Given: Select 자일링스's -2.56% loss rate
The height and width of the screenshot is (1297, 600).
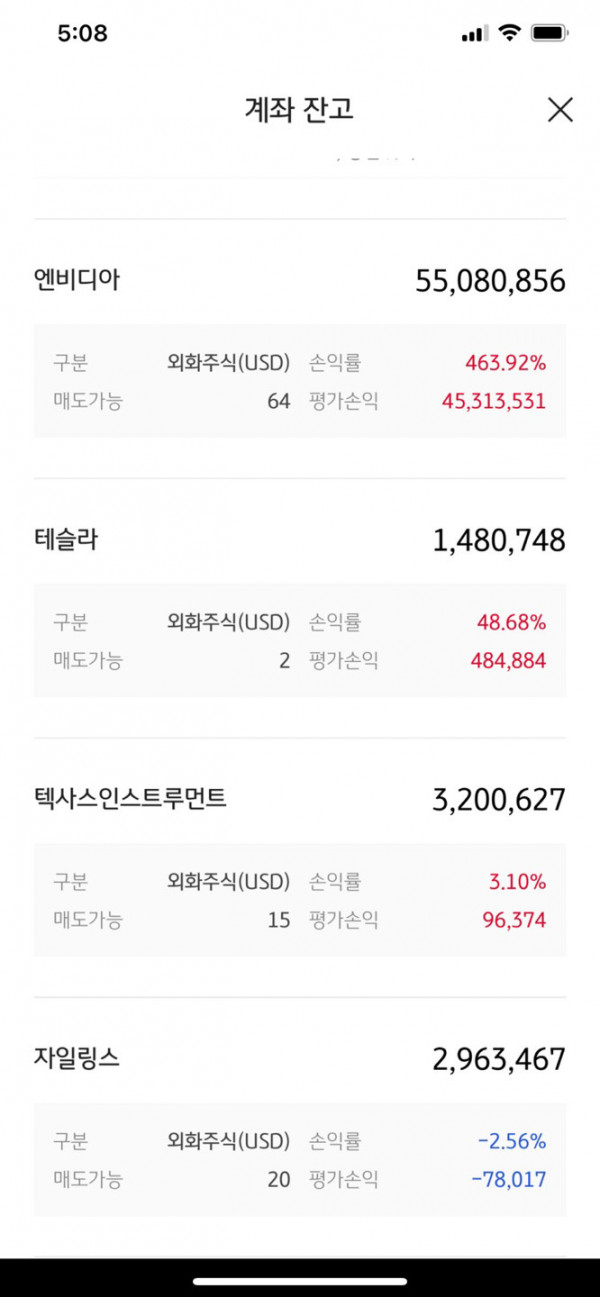Looking at the screenshot, I should tap(511, 1141).
